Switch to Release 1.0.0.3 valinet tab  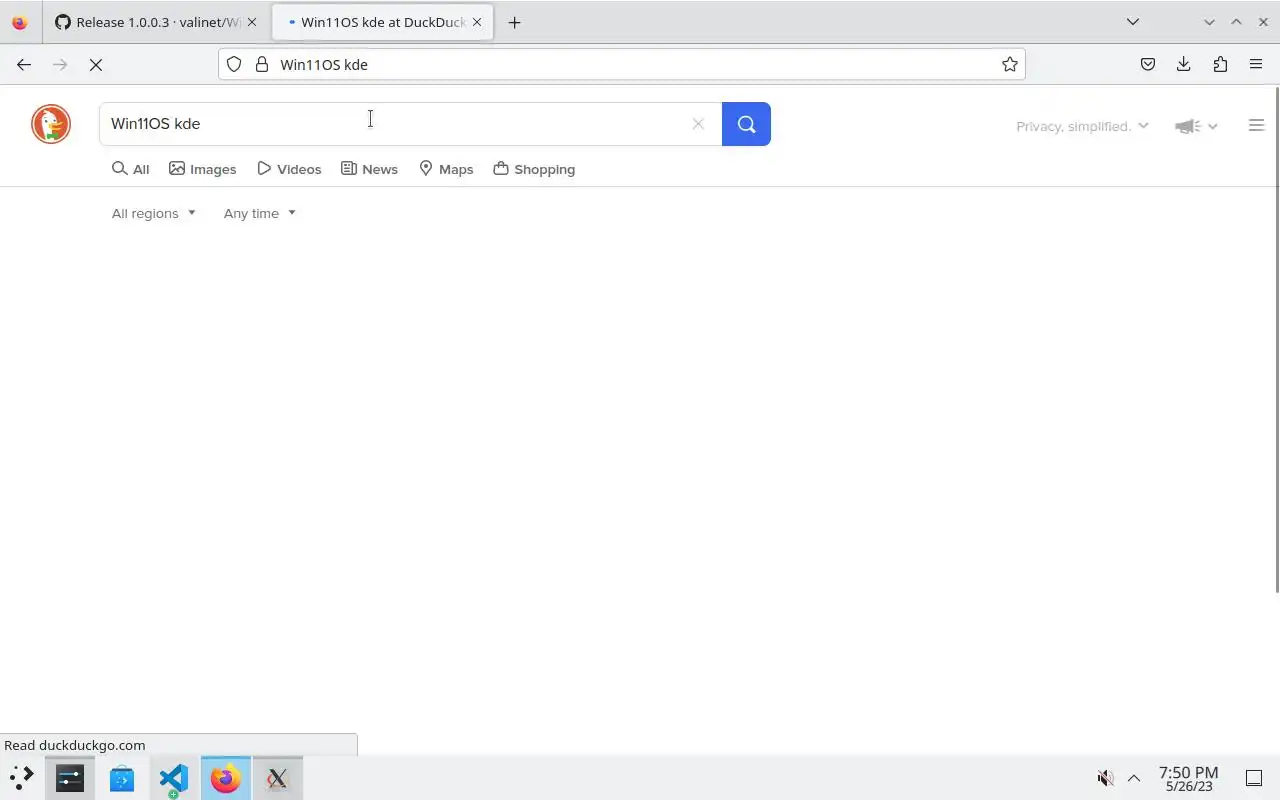click(x=156, y=22)
